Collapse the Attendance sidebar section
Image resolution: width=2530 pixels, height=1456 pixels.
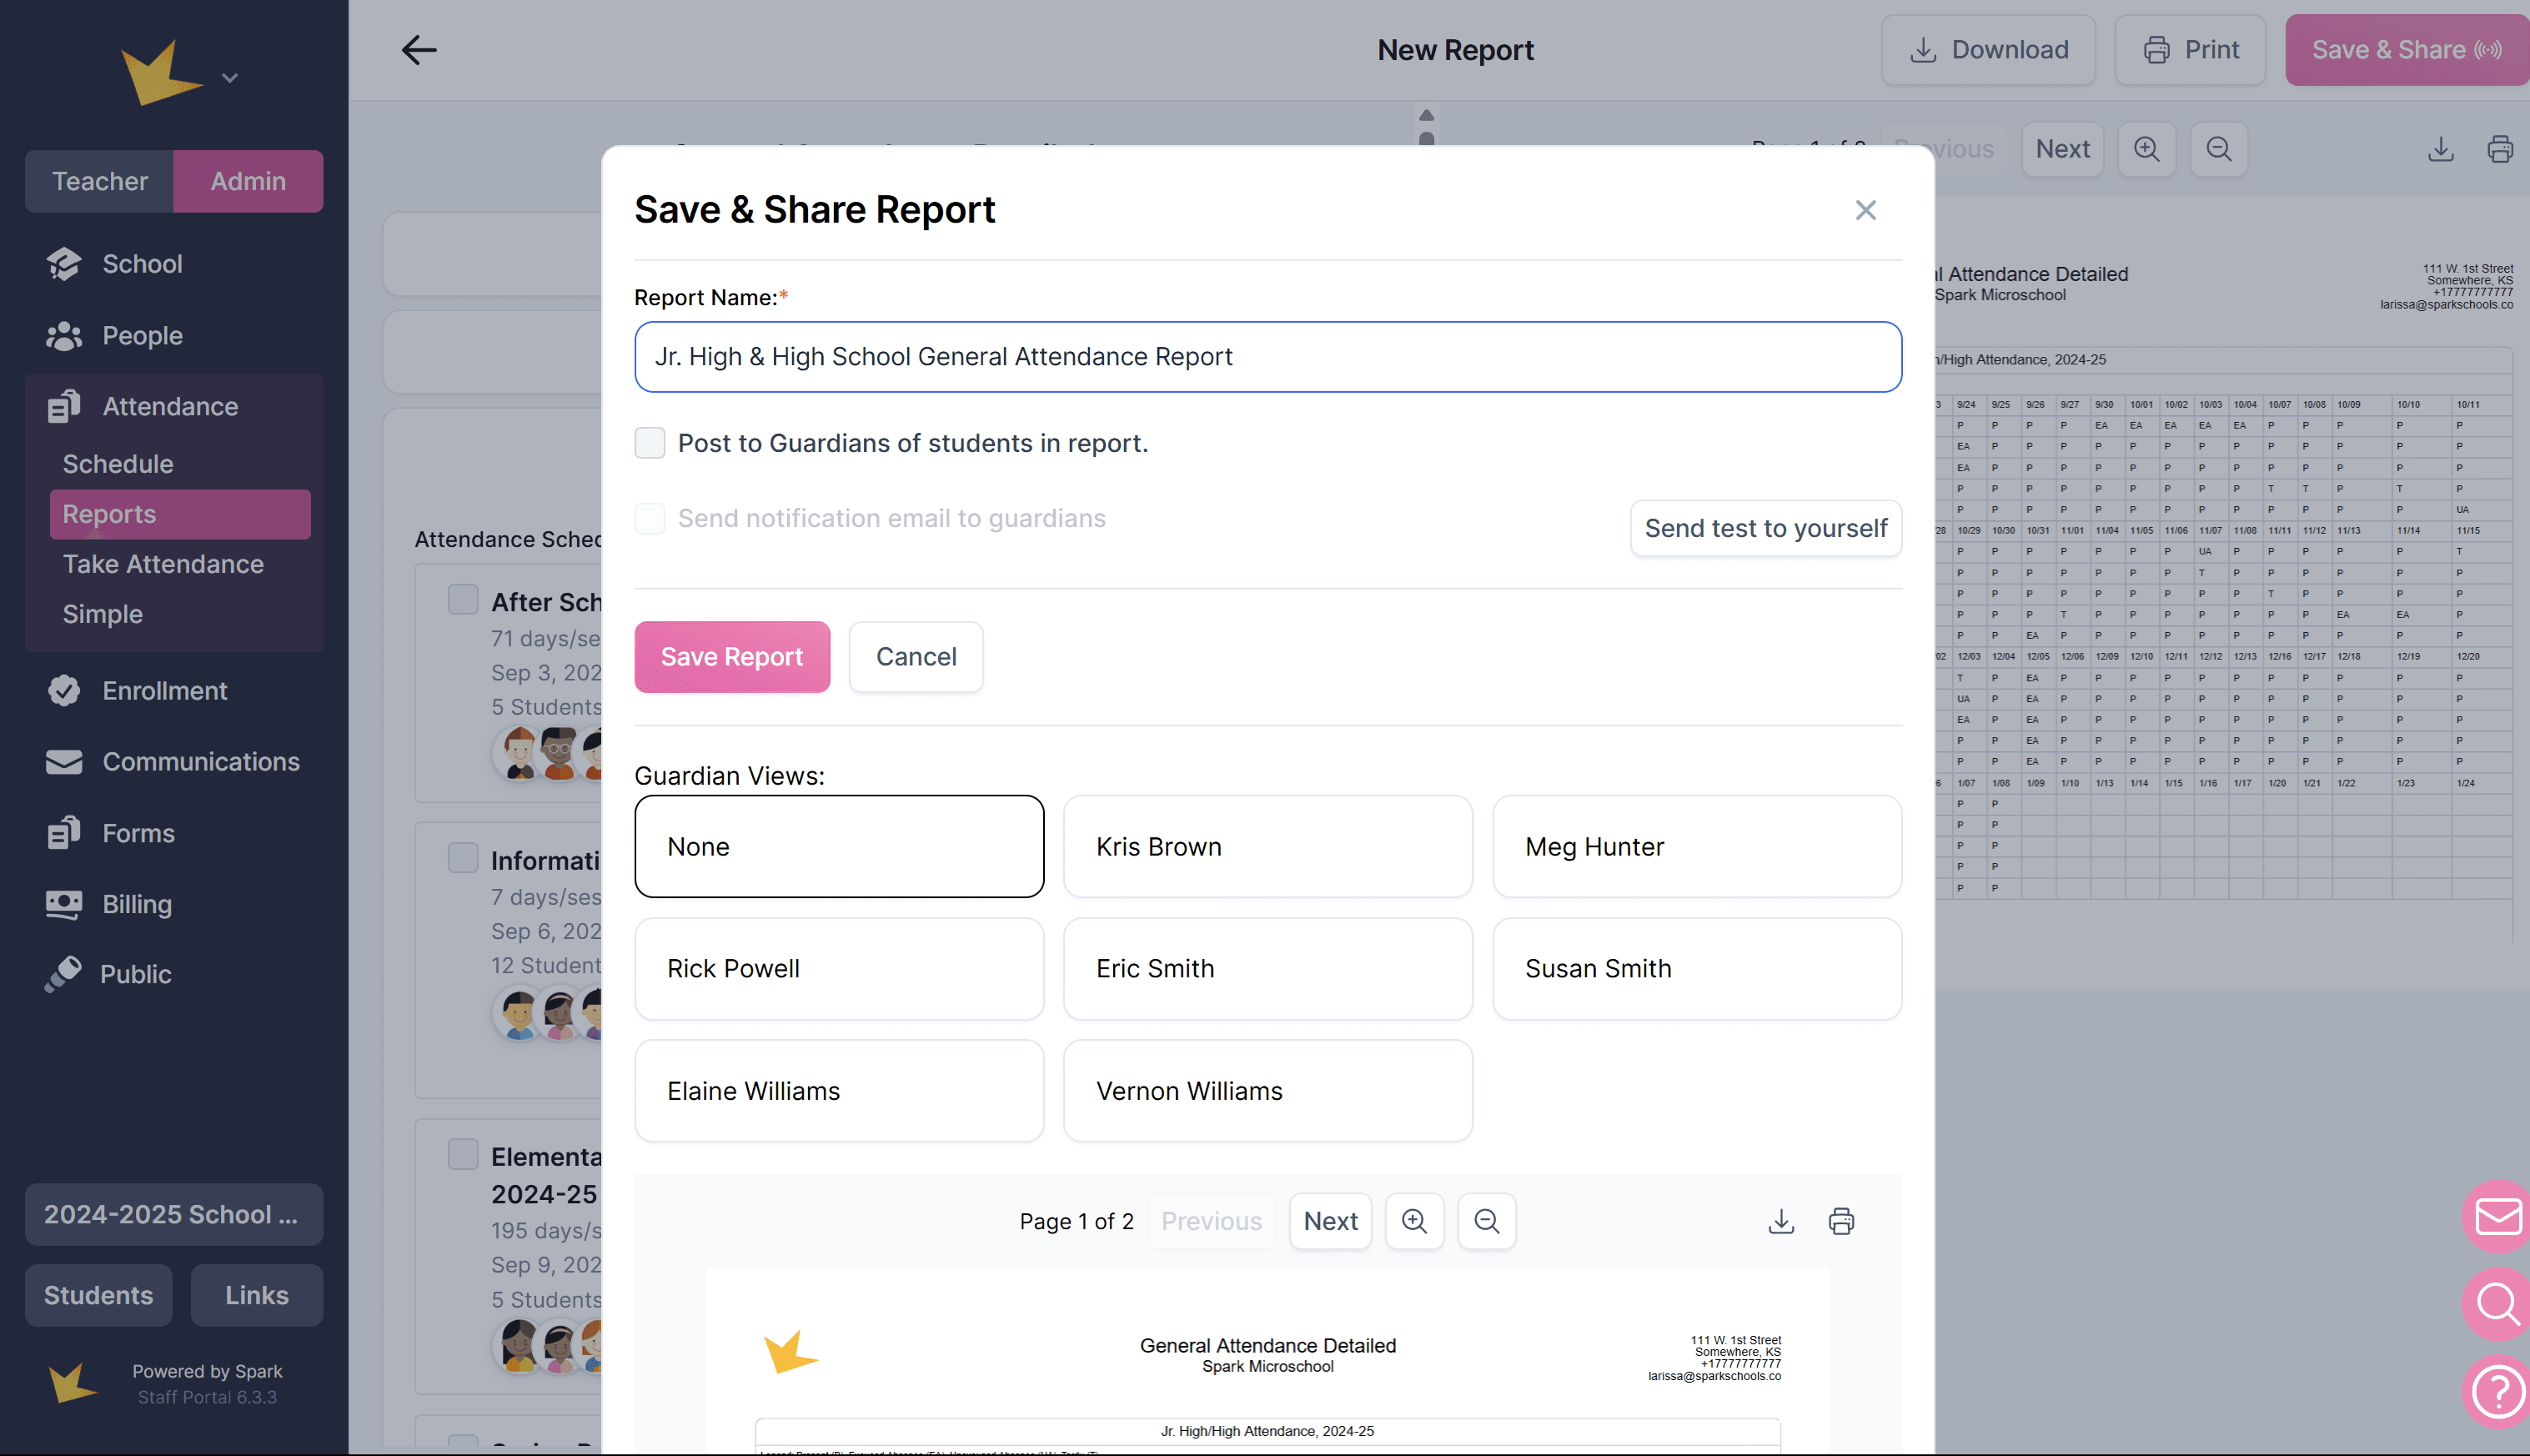[x=170, y=407]
